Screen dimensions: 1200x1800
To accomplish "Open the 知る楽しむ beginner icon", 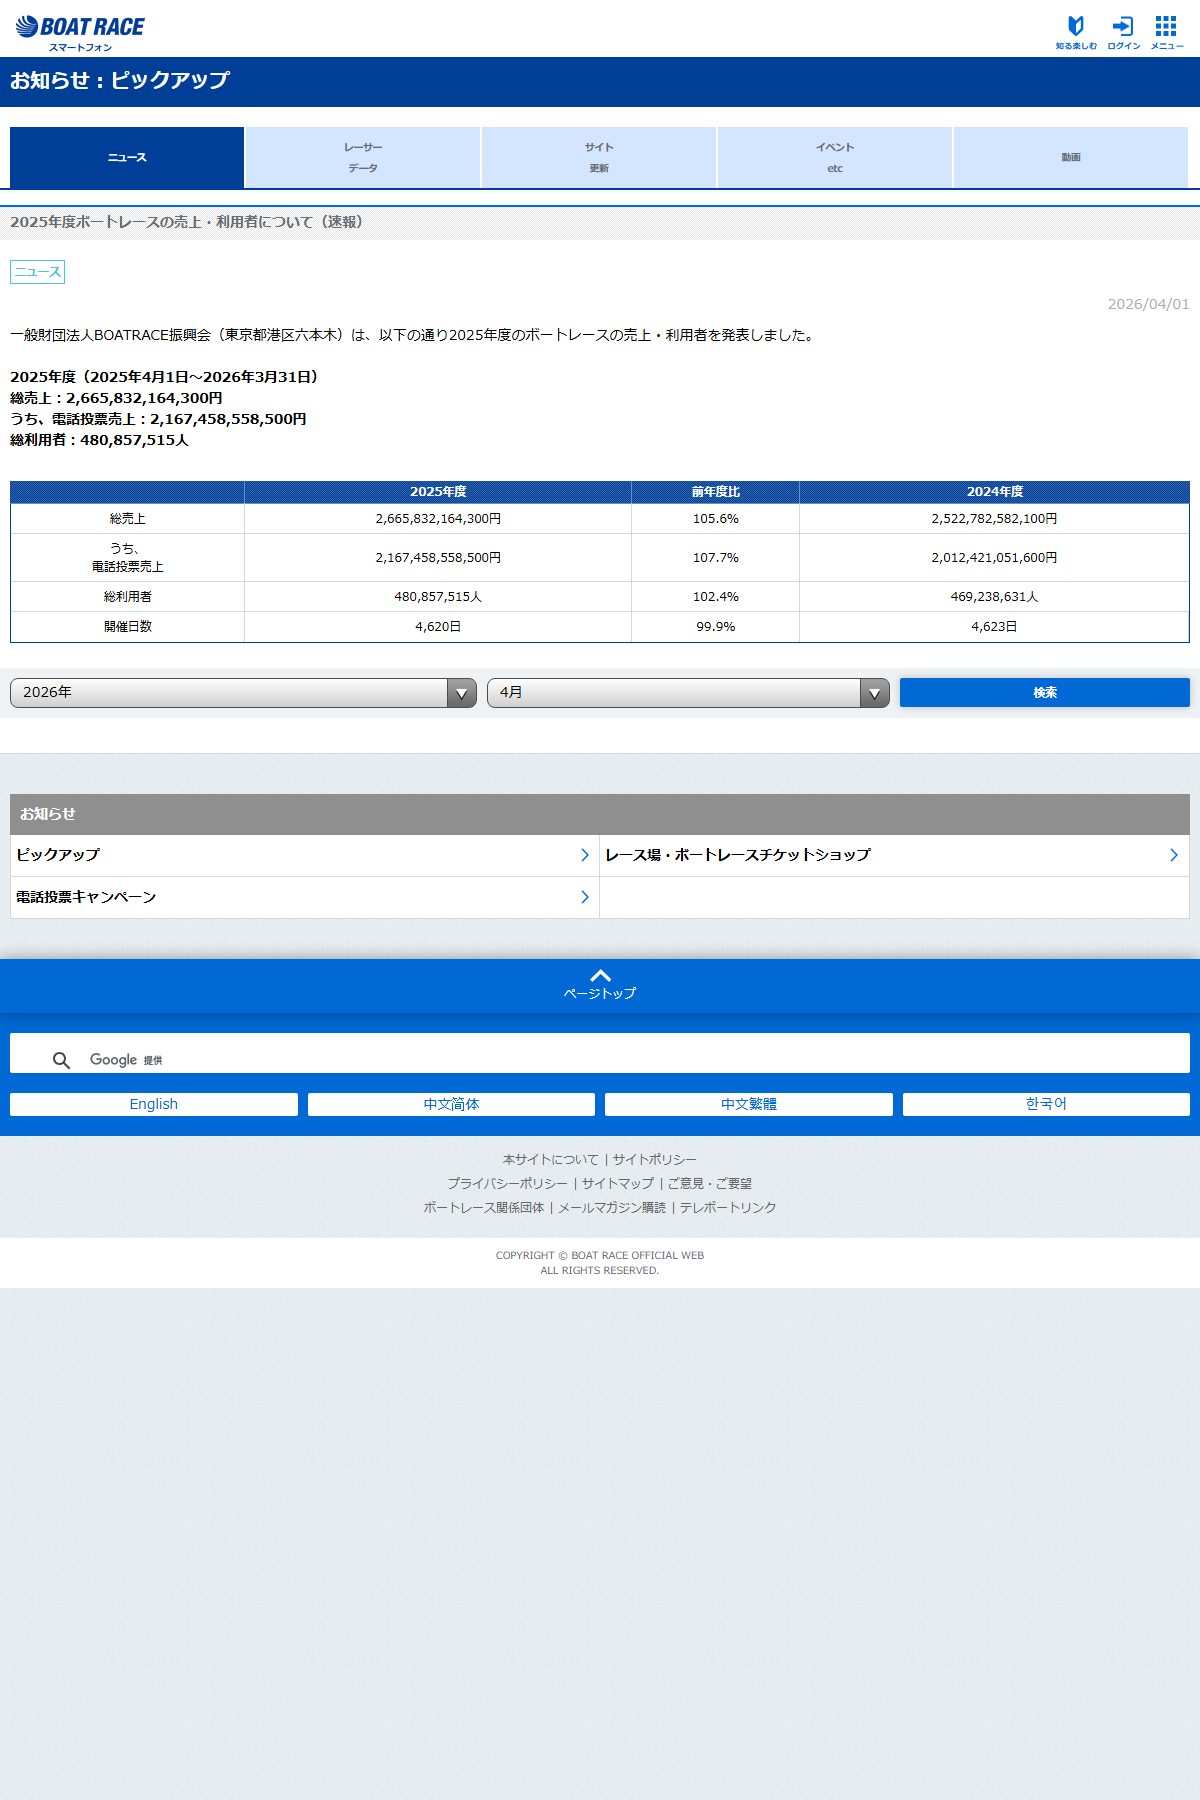I will pyautogui.click(x=1076, y=32).
